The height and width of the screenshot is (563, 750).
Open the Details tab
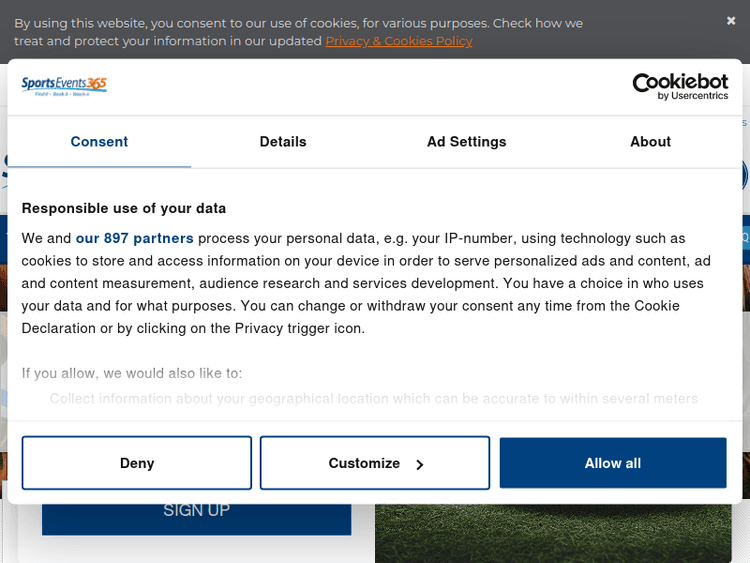point(283,142)
